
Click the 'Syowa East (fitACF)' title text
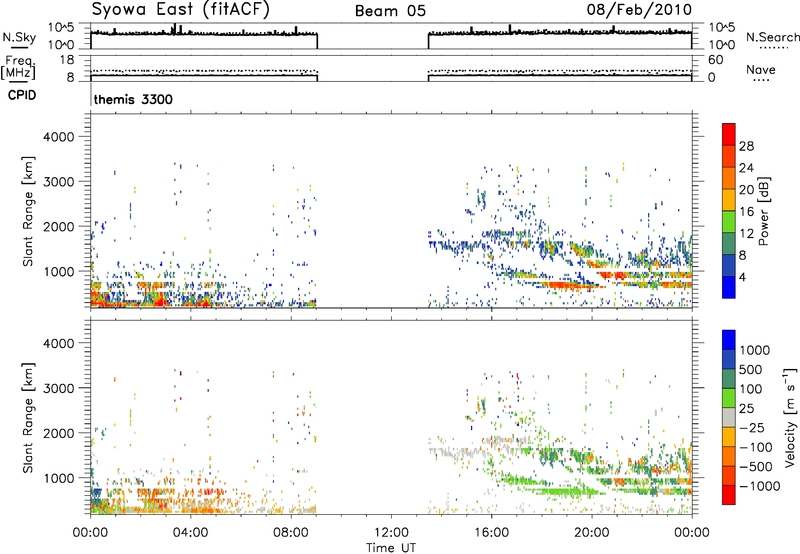pos(180,9)
